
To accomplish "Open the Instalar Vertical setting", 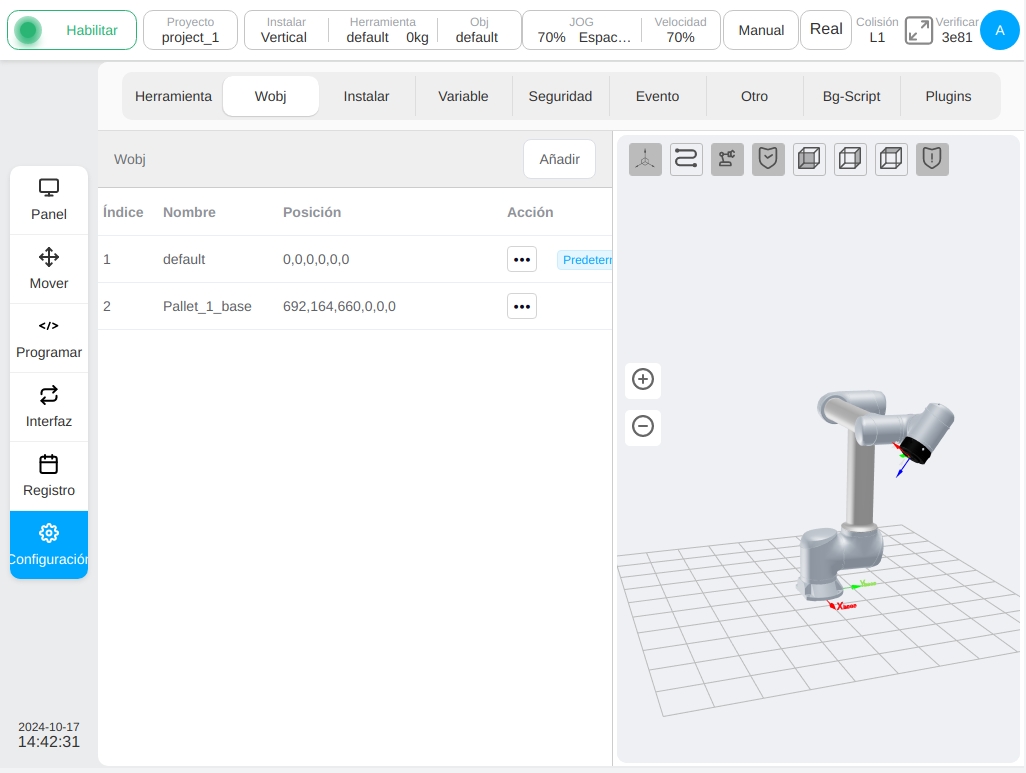I will pyautogui.click(x=284, y=30).
